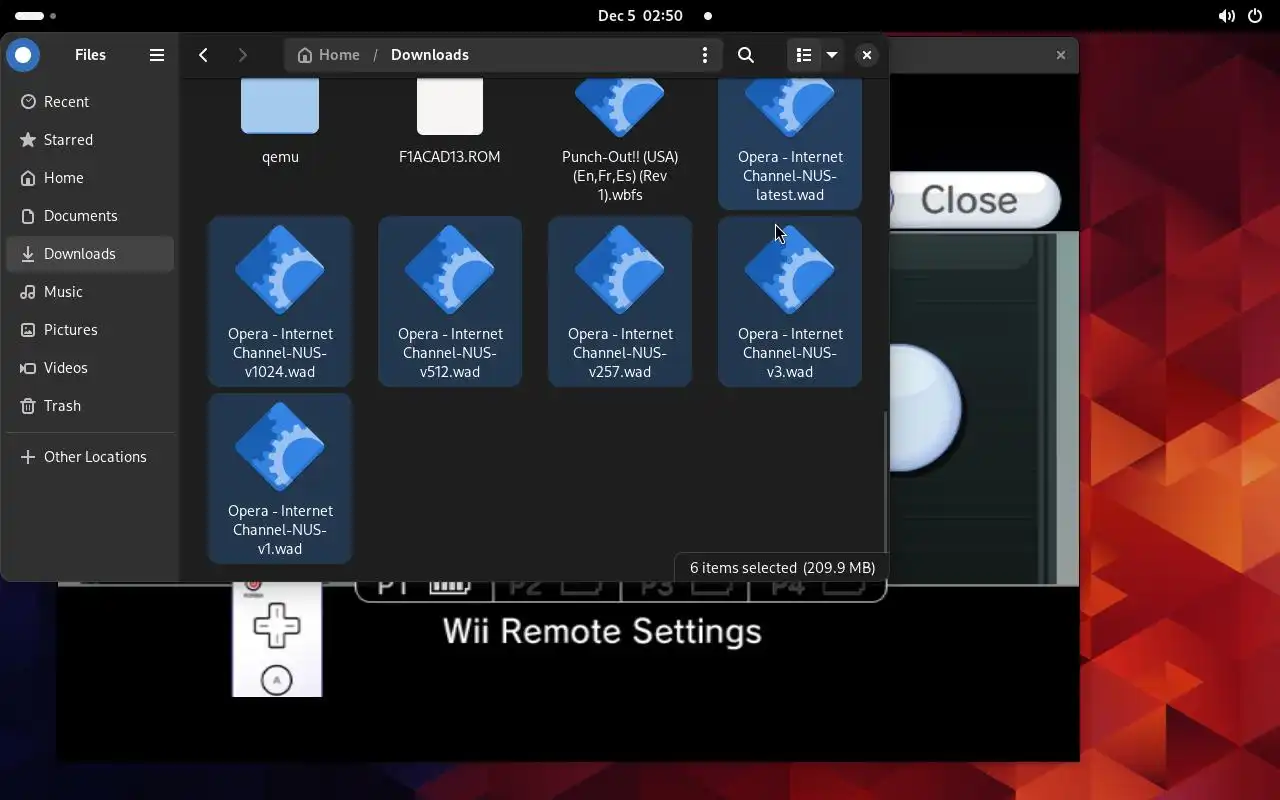Open Videos in the sidebar
1280x800 pixels.
pos(90,368)
